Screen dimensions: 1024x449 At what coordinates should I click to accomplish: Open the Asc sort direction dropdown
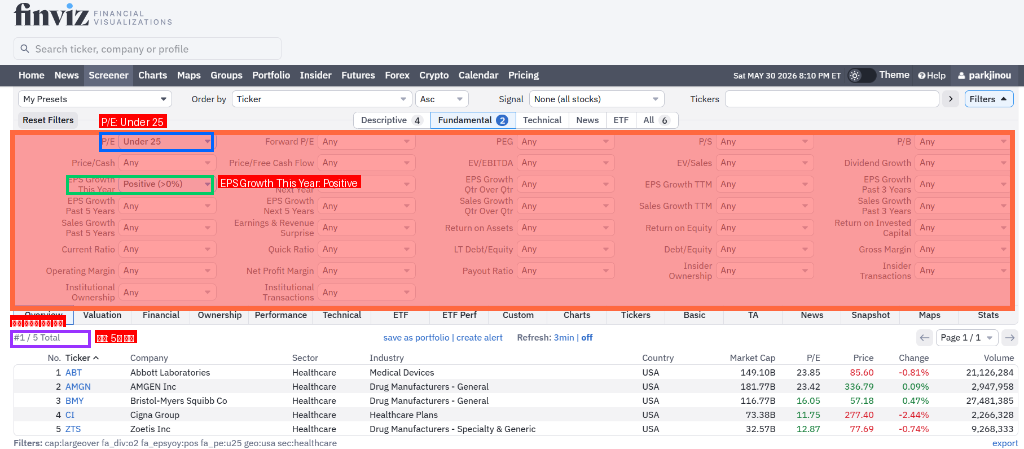[442, 99]
